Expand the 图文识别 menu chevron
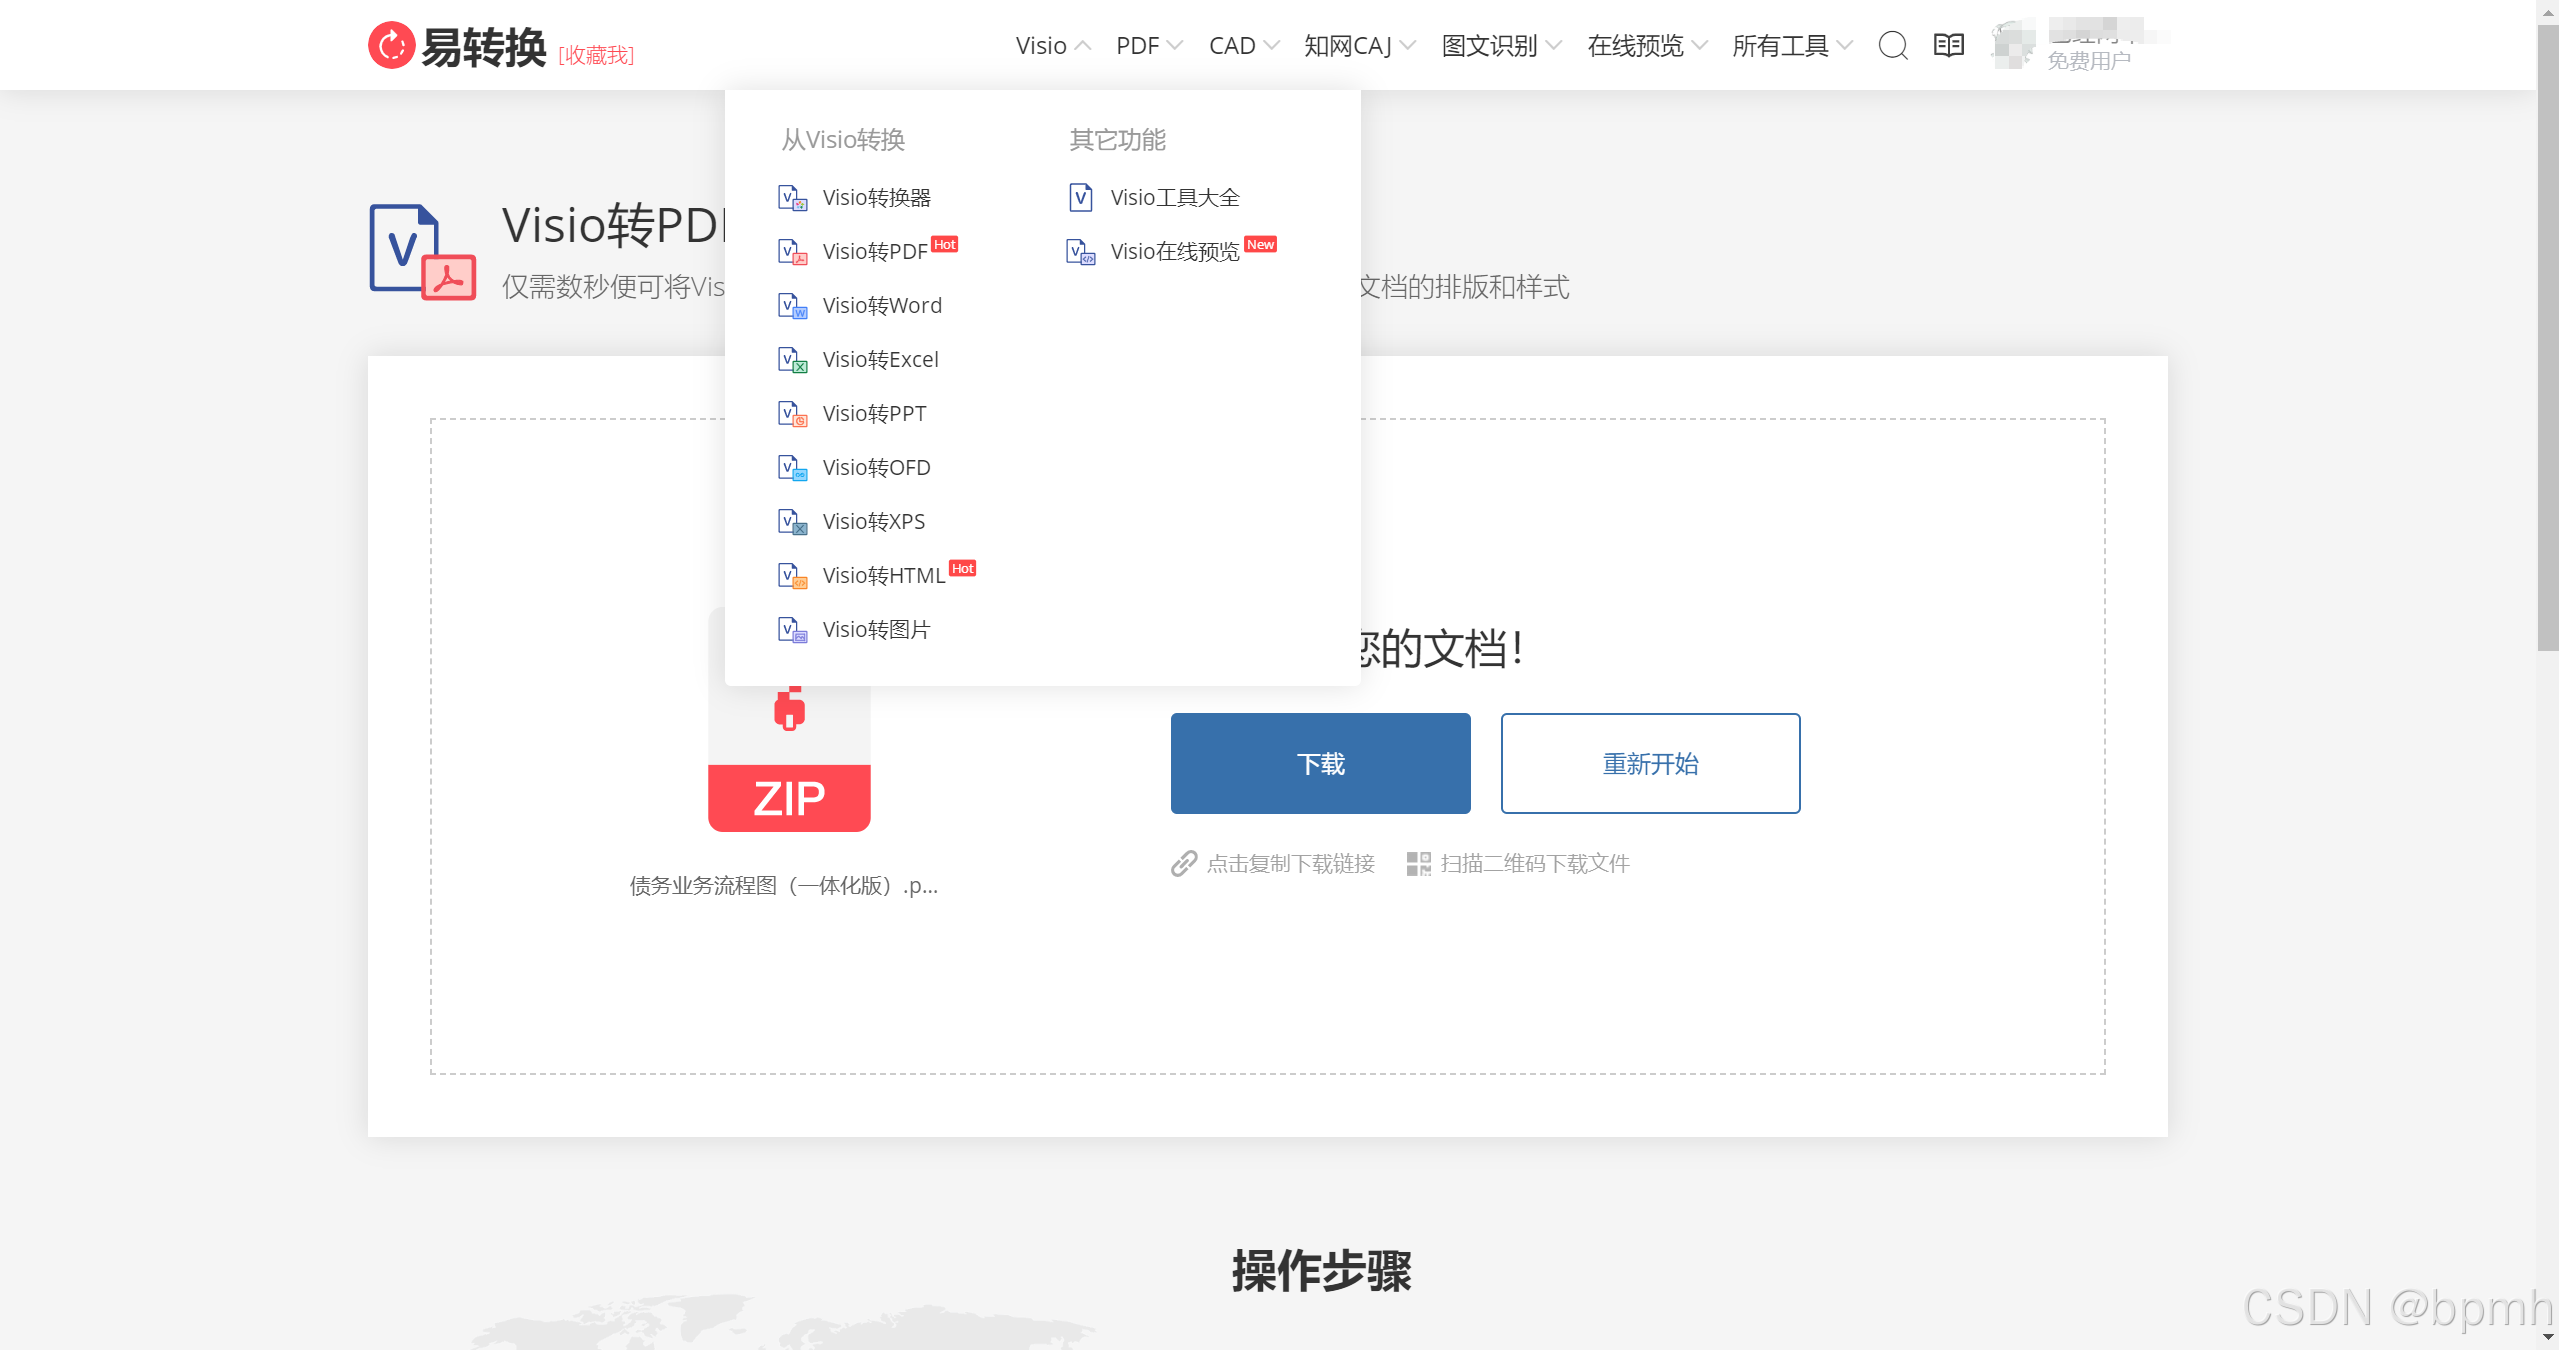The width and height of the screenshot is (2559, 1350). [1553, 46]
